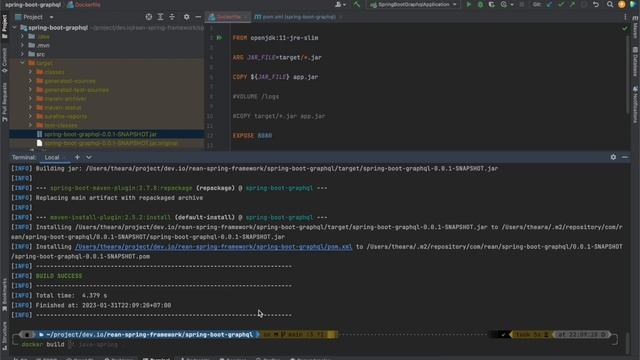Hide the Project tool window
Screen dimensions: 640x360
(198, 17)
